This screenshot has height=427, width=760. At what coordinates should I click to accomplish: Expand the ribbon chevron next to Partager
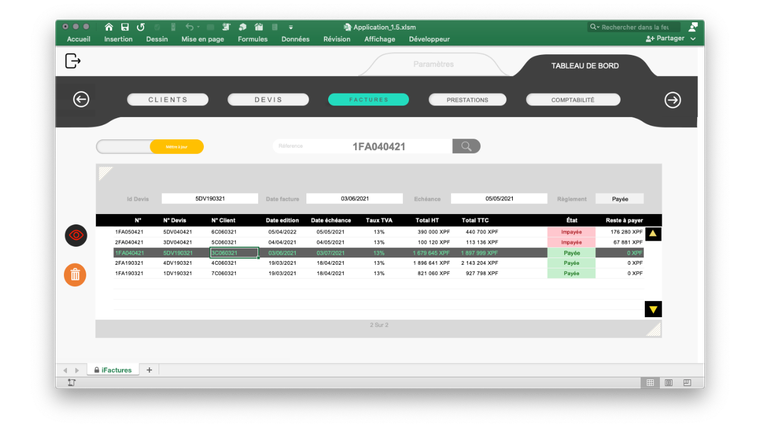693,39
